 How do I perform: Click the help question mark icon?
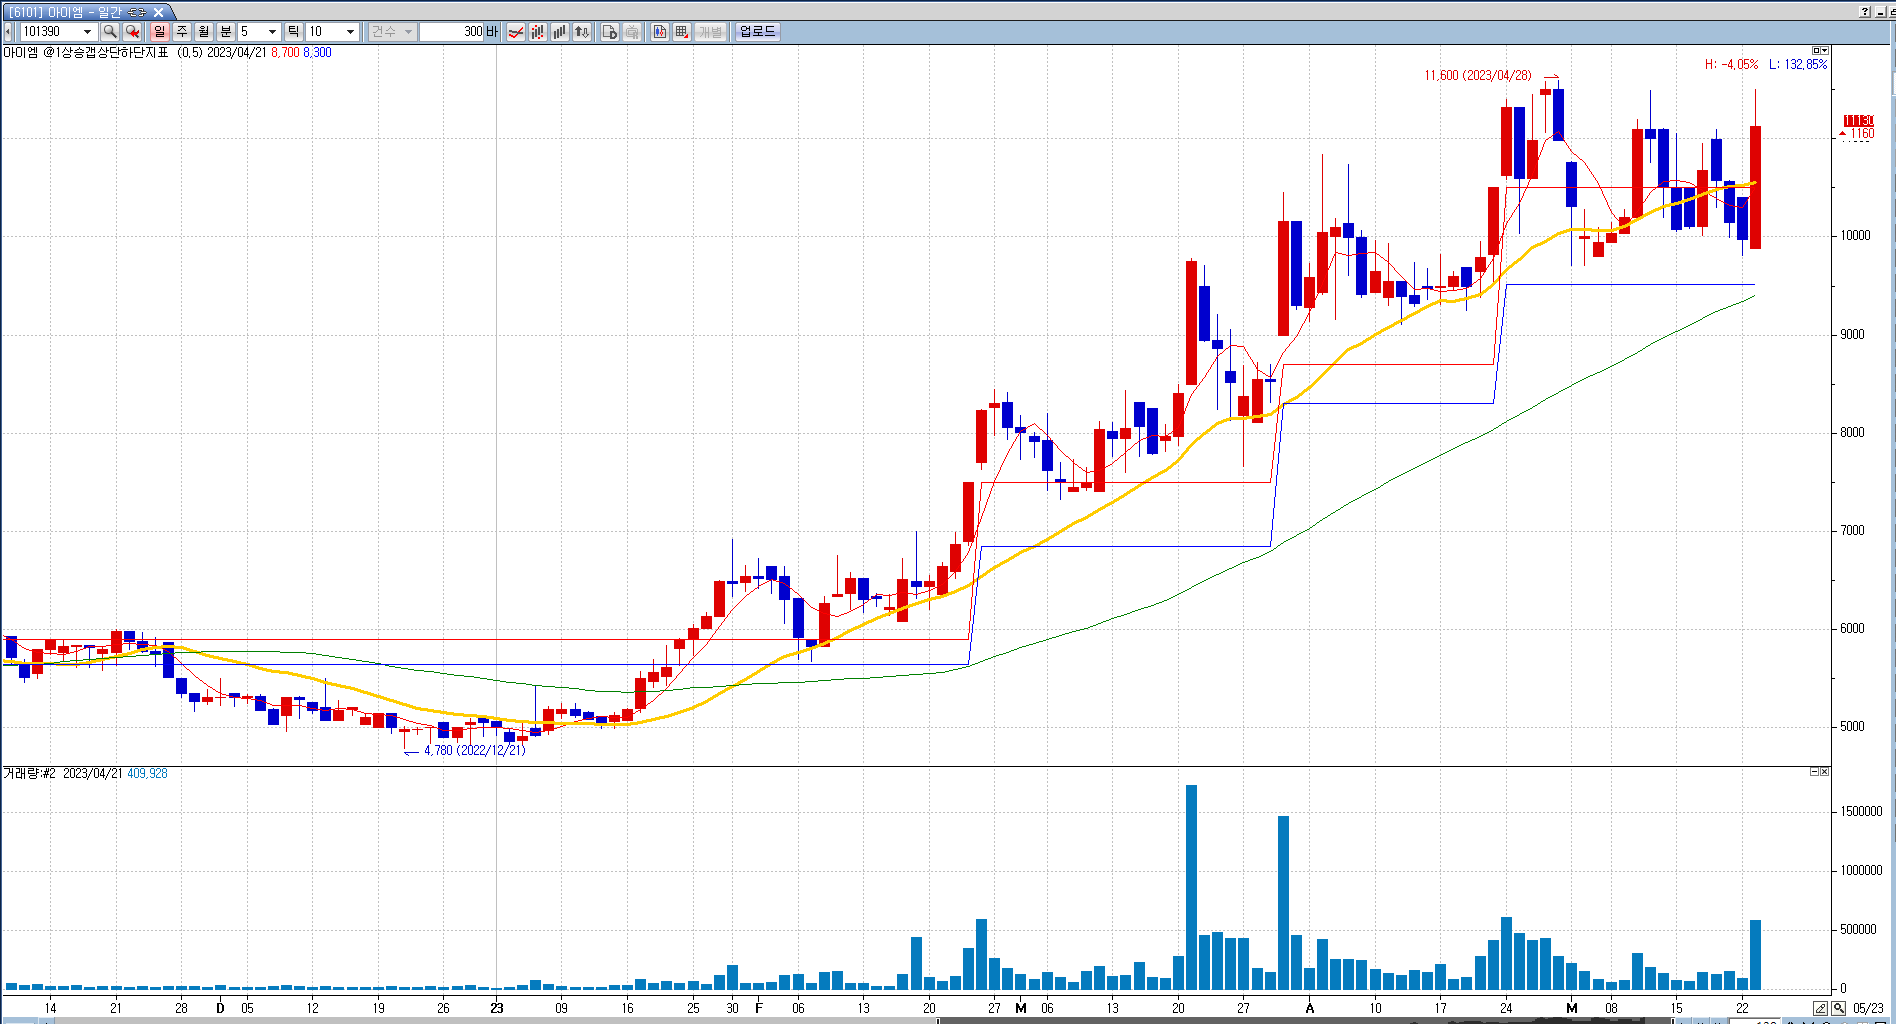[1864, 12]
